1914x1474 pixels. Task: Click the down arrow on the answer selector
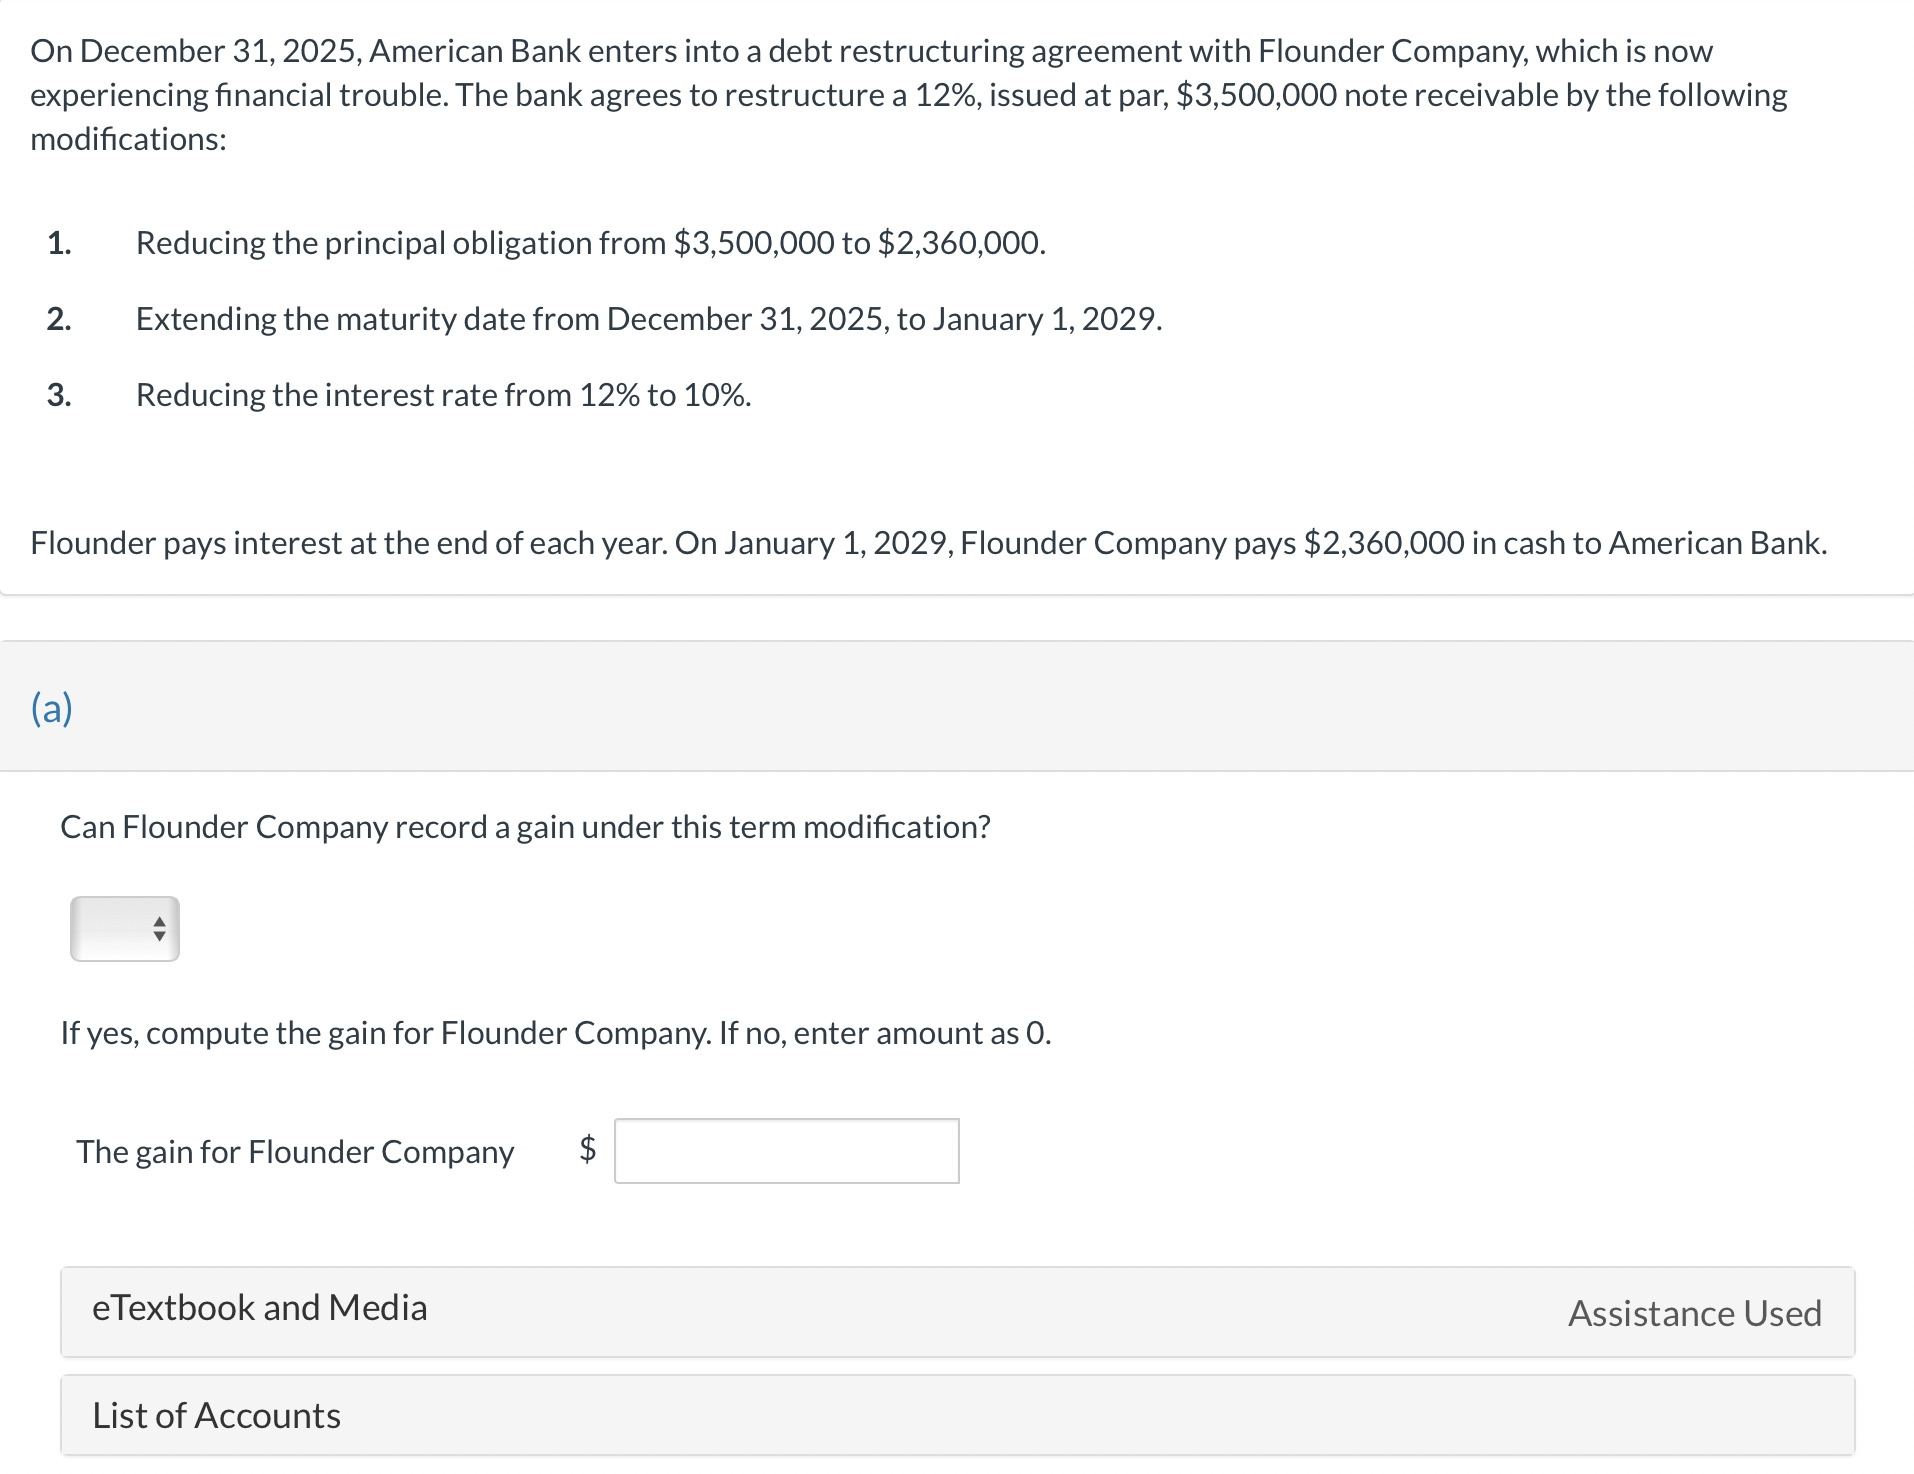(x=158, y=937)
